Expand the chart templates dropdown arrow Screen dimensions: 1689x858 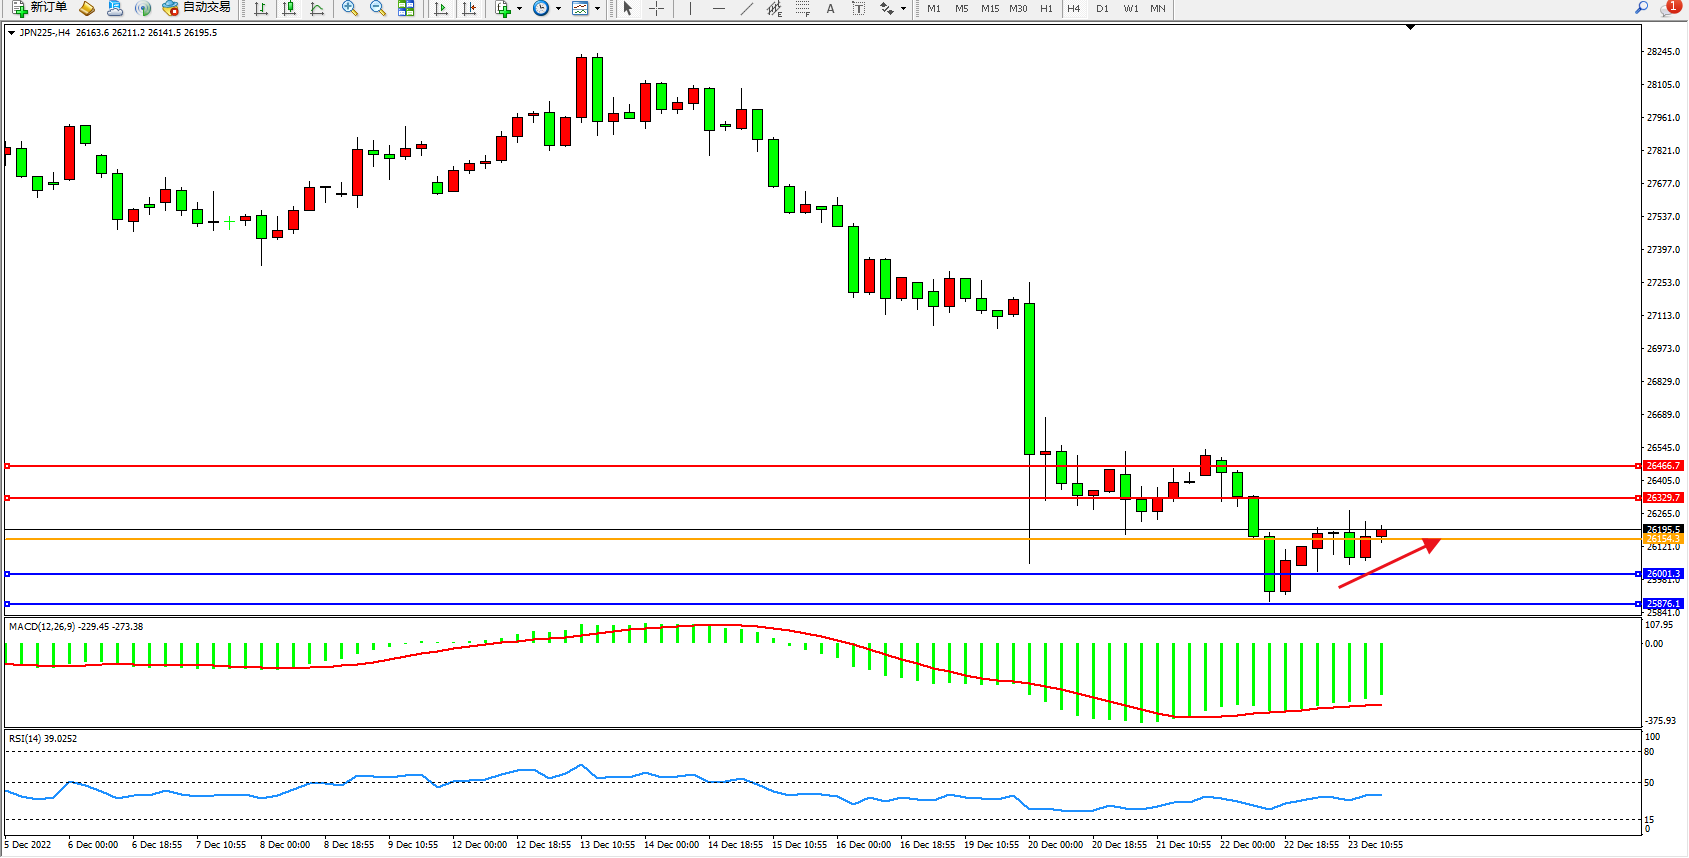pos(597,8)
